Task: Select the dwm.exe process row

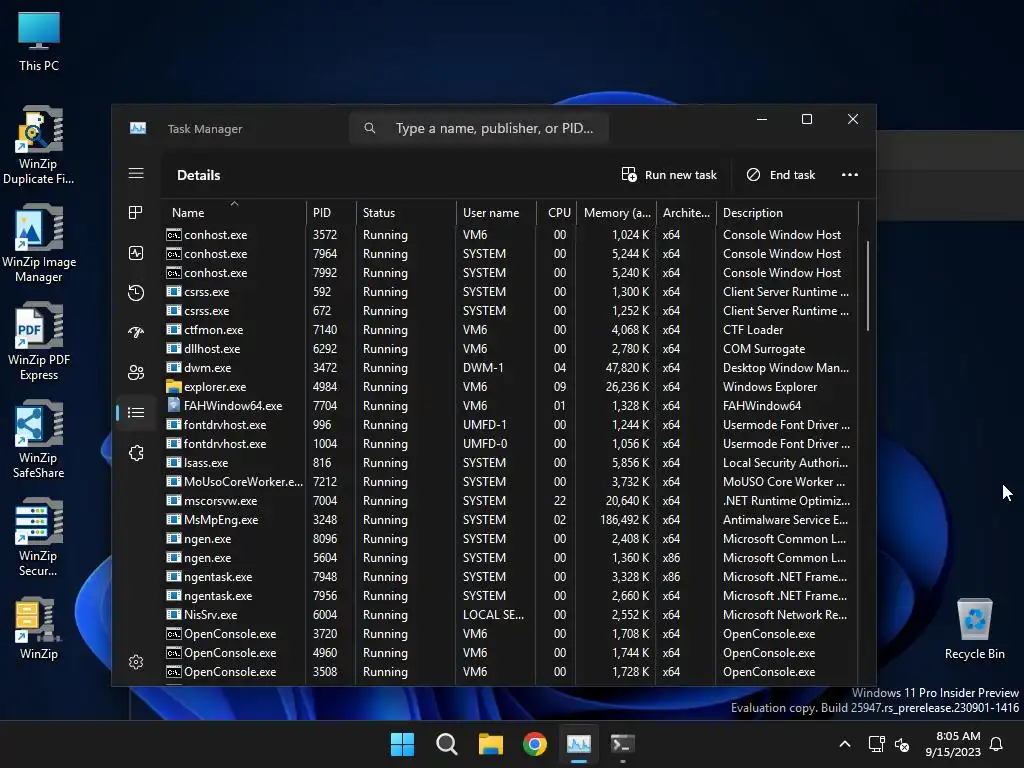Action: click(509, 368)
